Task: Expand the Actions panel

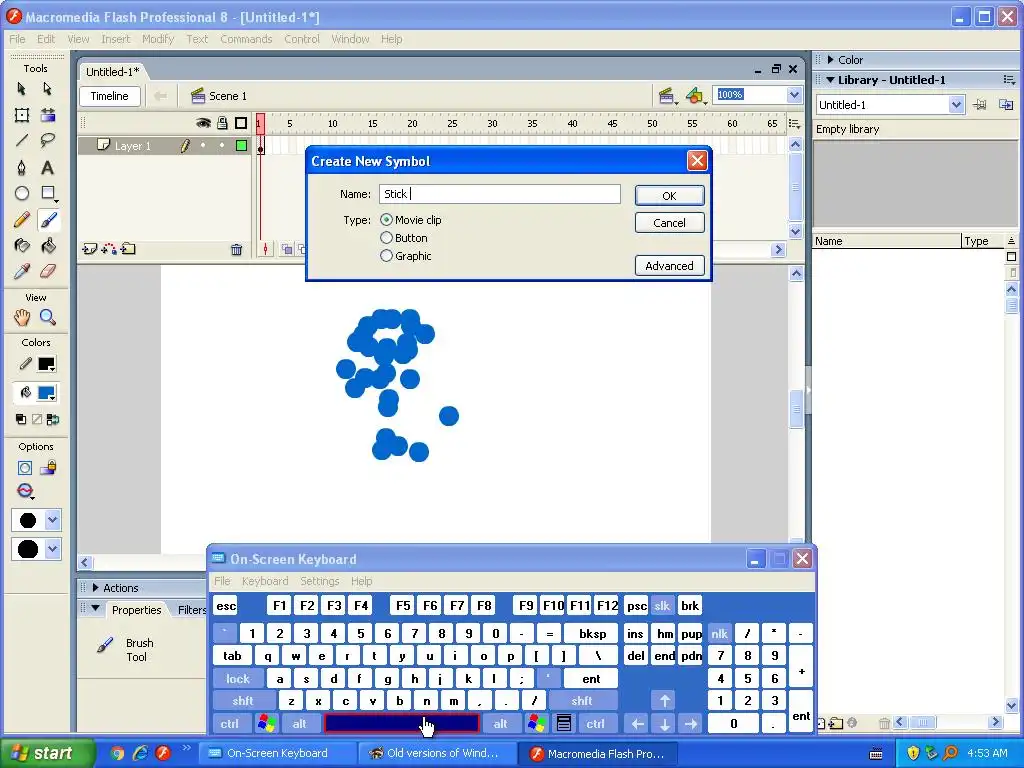Action: coord(95,588)
